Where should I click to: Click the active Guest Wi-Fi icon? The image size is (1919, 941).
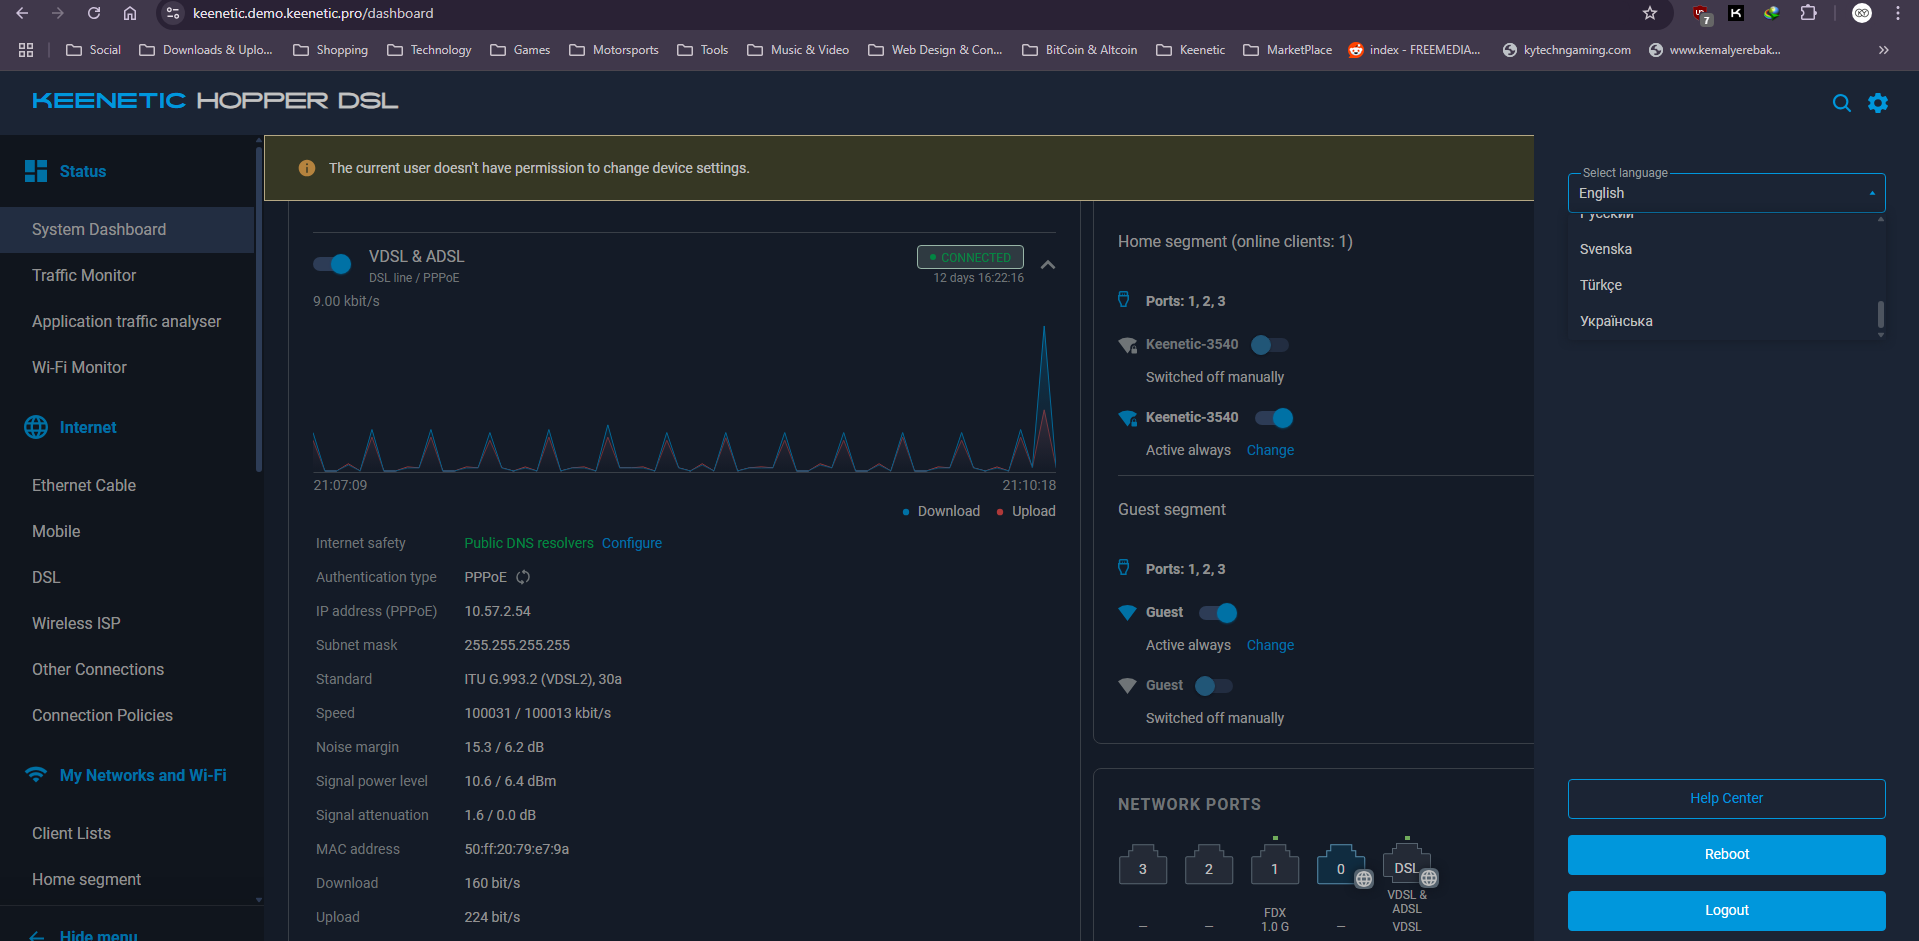(x=1127, y=612)
